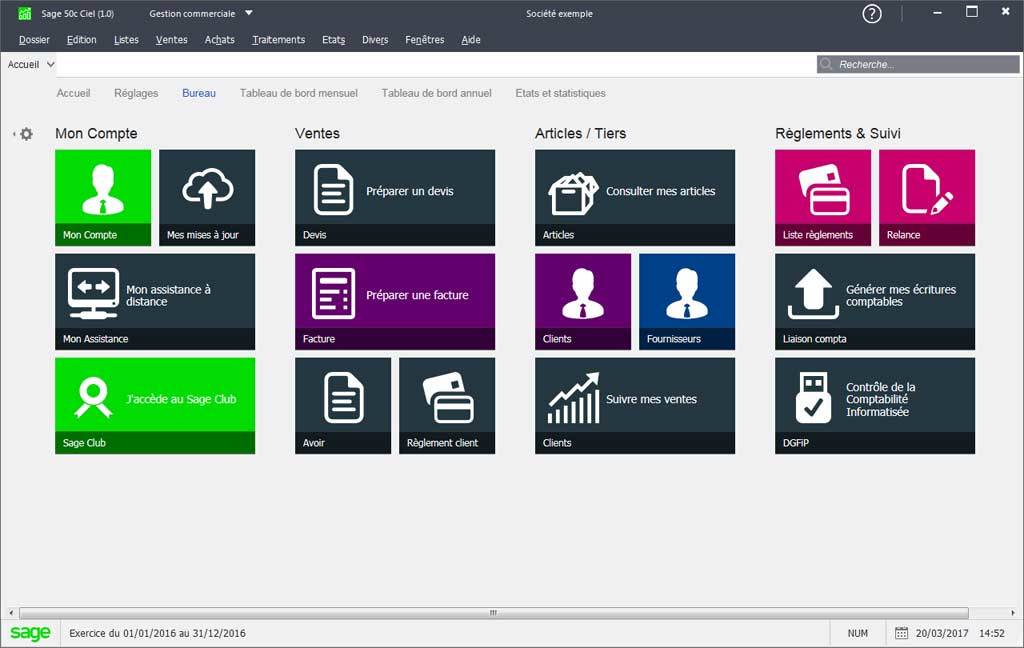Expand the Accueil dropdown arrow

[51, 64]
